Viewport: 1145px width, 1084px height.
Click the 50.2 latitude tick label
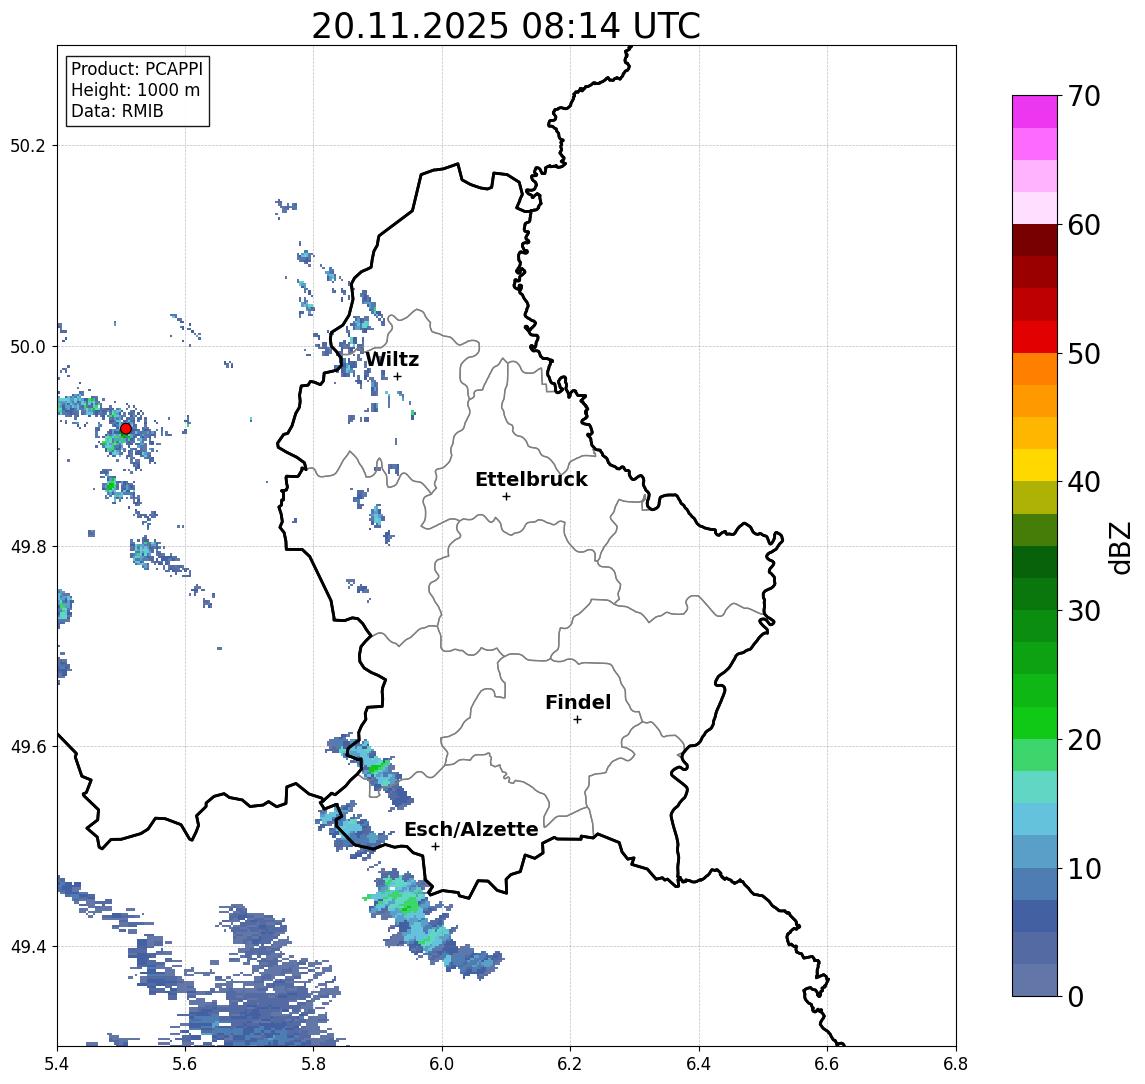27,145
